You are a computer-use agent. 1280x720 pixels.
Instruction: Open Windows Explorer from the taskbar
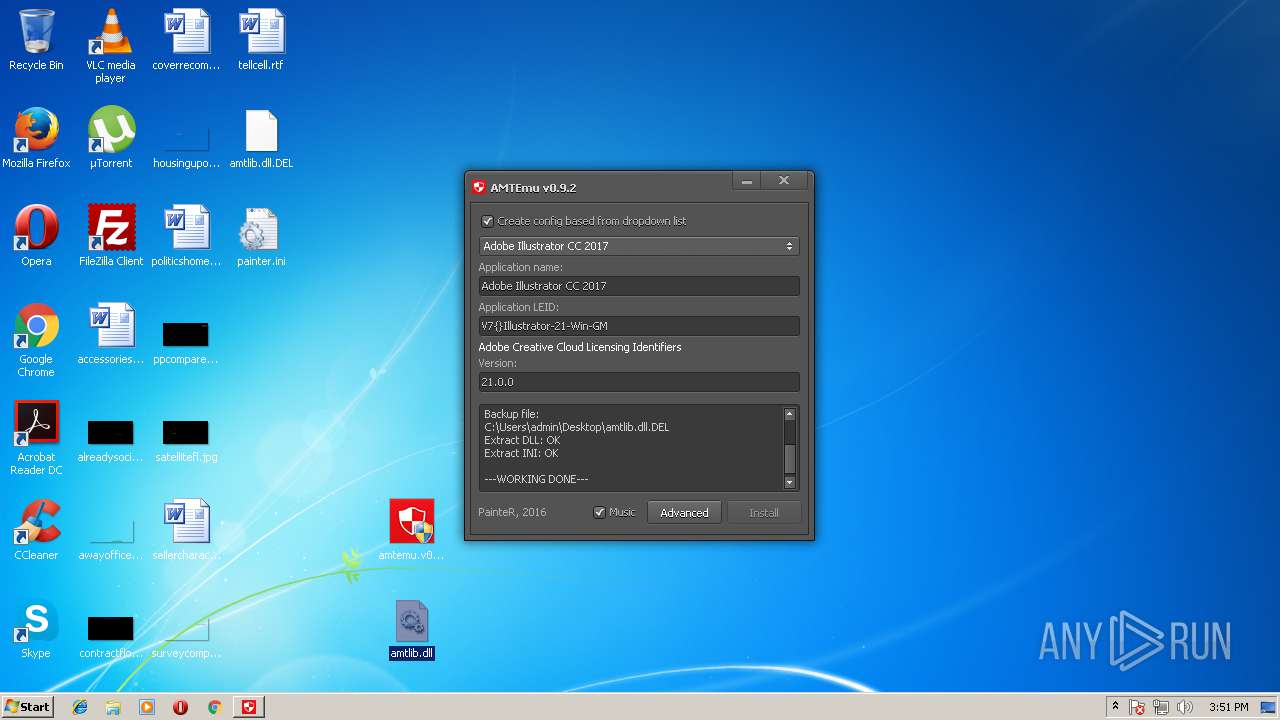click(x=113, y=707)
